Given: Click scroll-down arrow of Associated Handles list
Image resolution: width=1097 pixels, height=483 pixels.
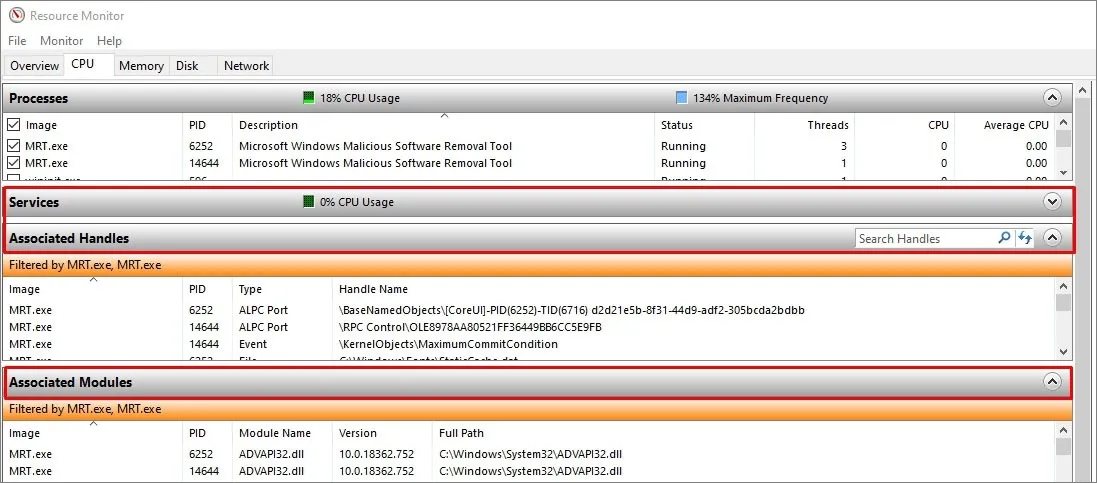Looking at the screenshot, I should tap(1063, 352).
